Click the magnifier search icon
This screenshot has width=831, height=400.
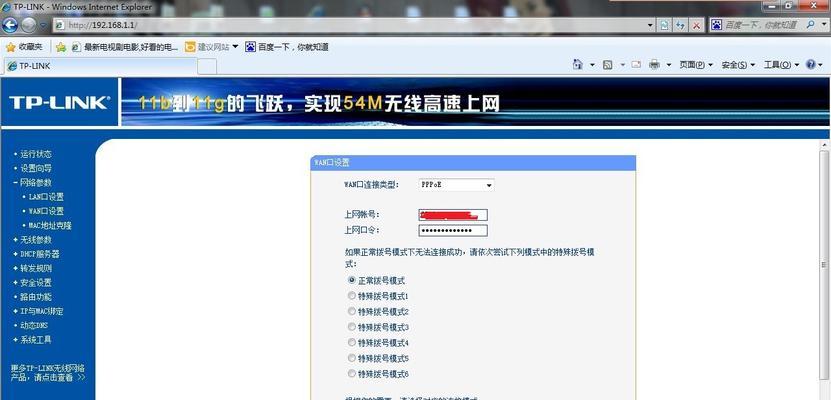(810, 24)
